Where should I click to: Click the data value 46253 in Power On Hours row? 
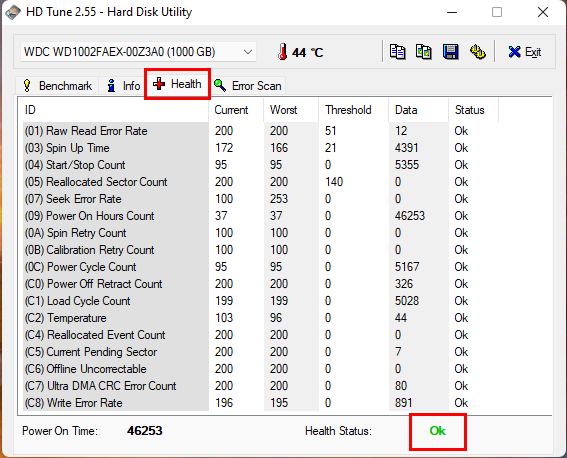(410, 216)
